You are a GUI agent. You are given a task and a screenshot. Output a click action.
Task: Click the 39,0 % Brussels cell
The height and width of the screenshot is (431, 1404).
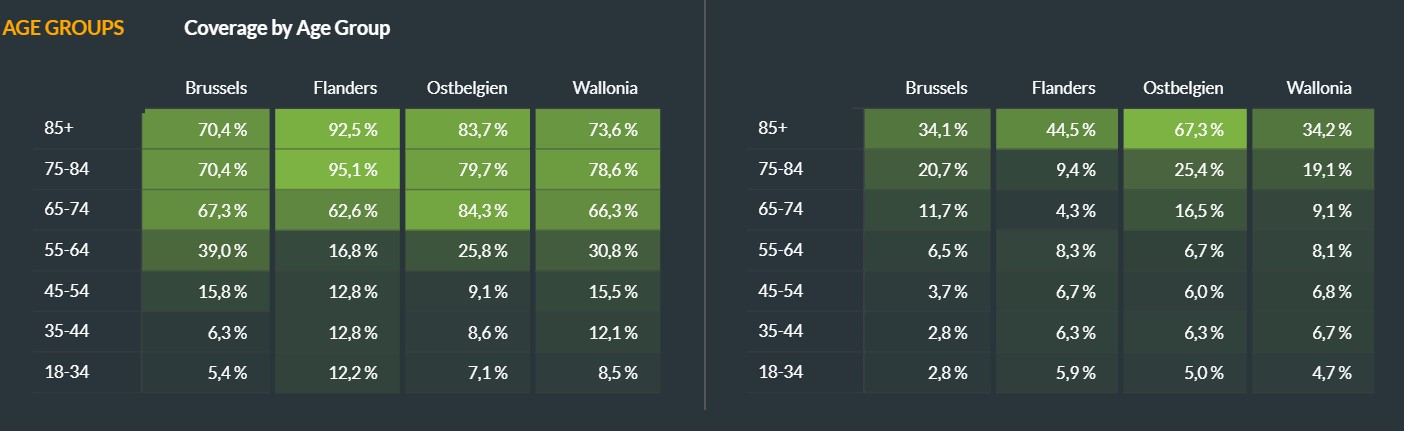click(x=206, y=250)
